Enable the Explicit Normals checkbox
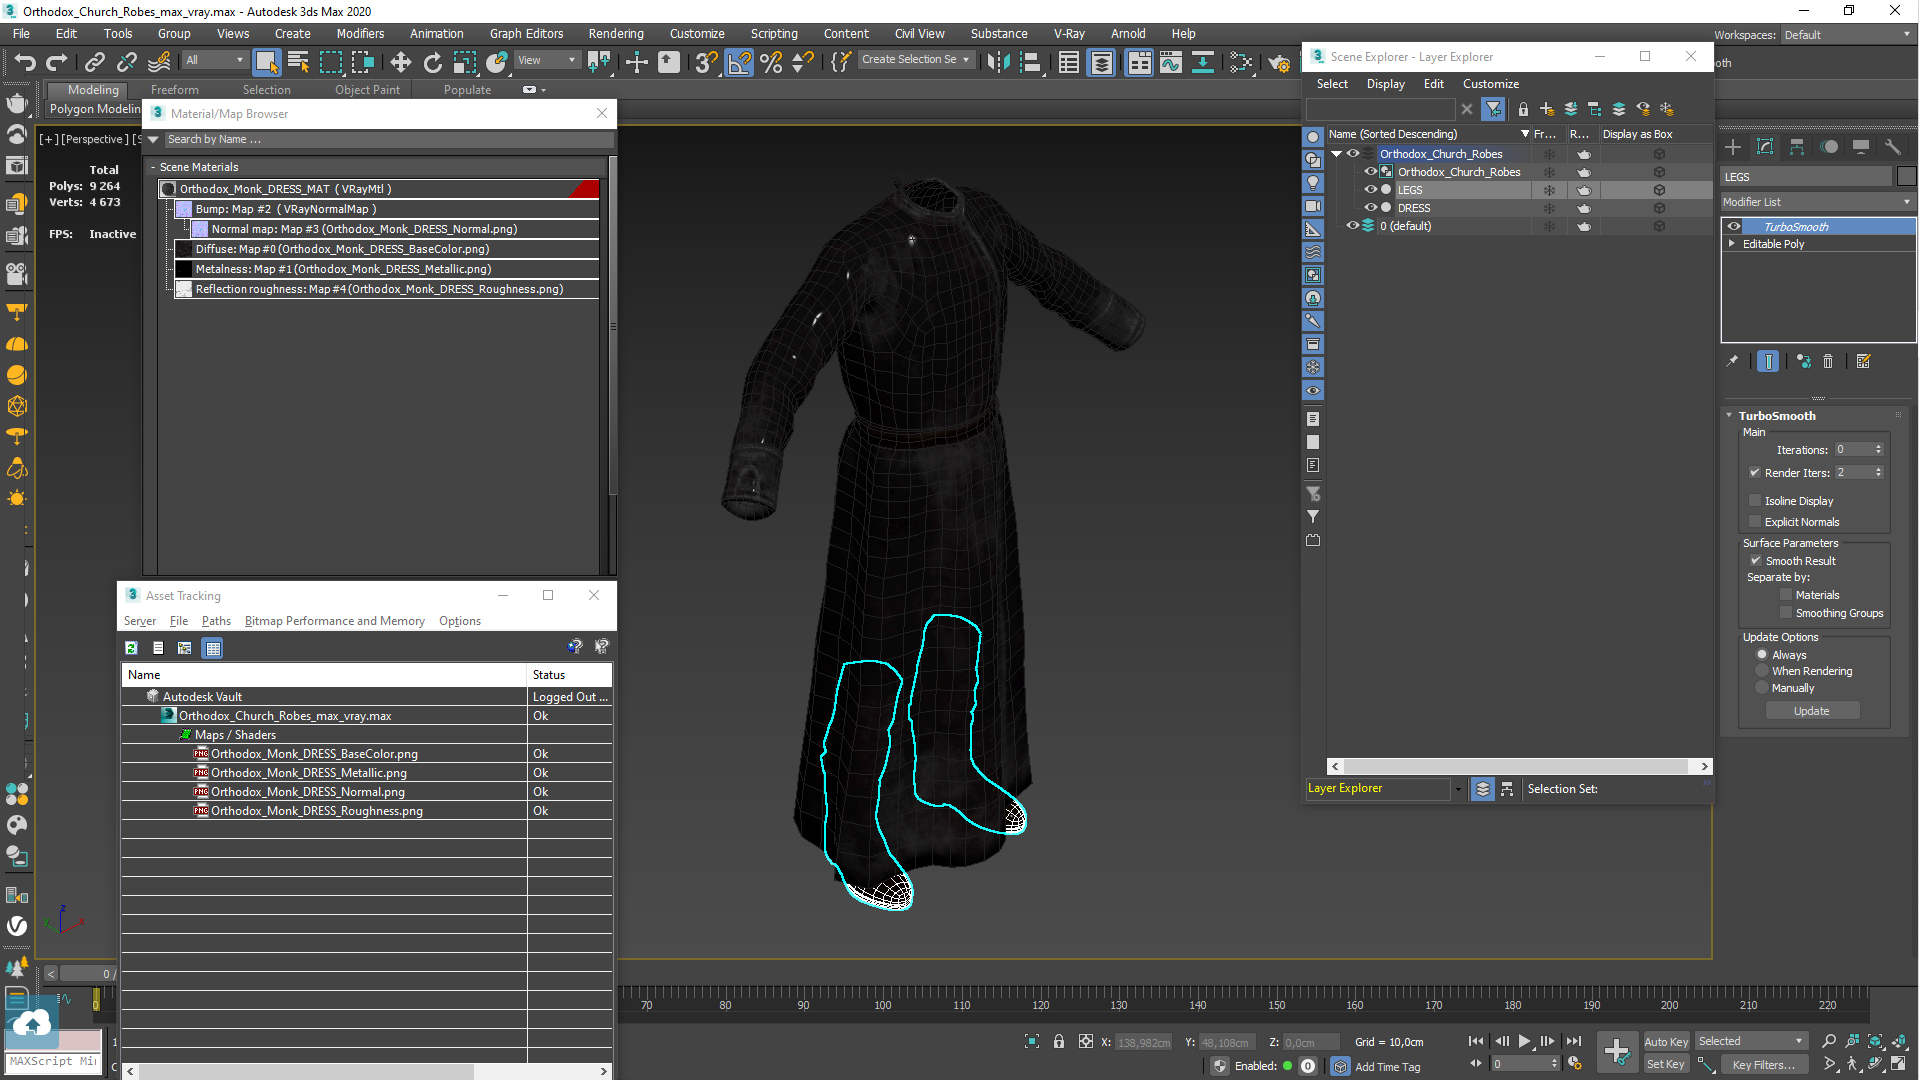1920x1080 pixels. [1755, 522]
